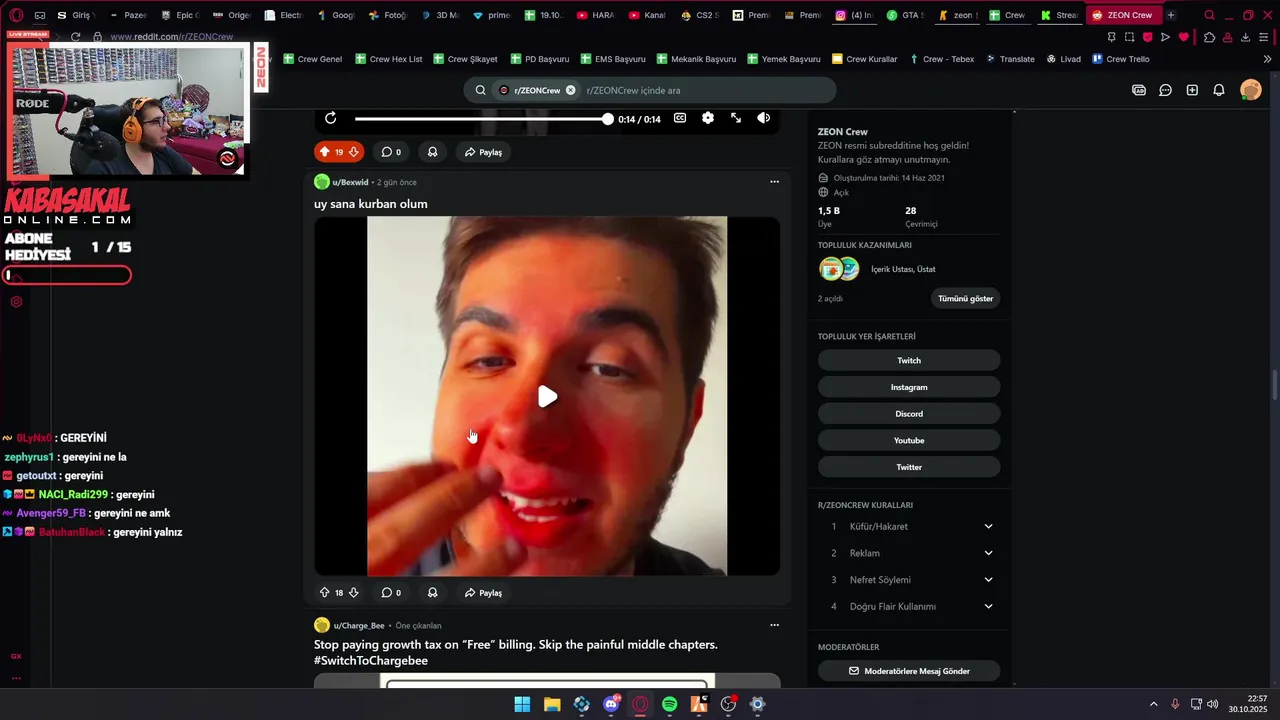
Task: Upvote the post with 18 votes
Action: 324,593
